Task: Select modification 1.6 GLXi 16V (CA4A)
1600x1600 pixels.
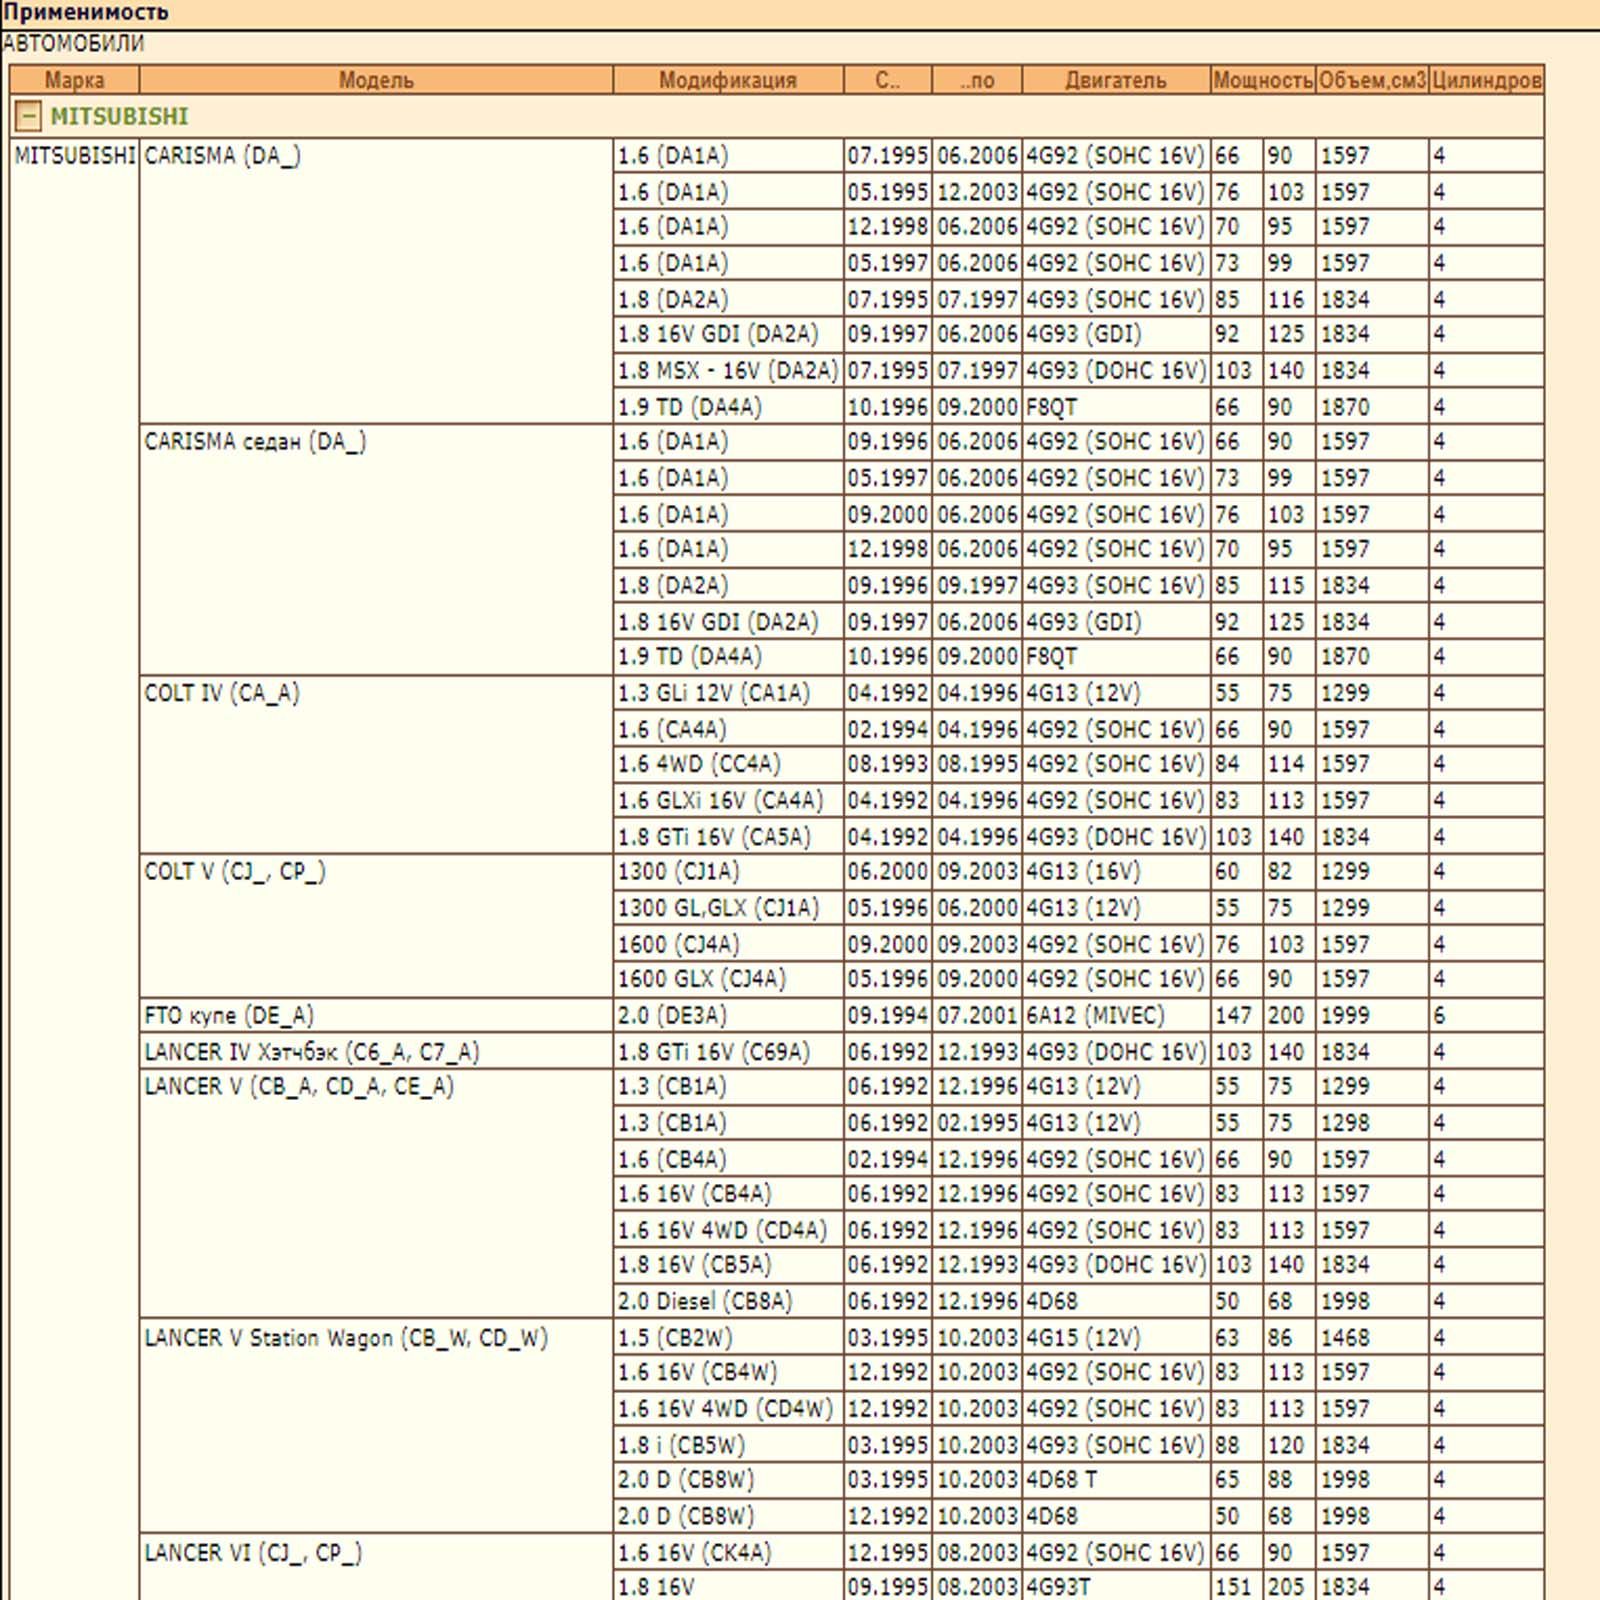Action: click(x=728, y=800)
